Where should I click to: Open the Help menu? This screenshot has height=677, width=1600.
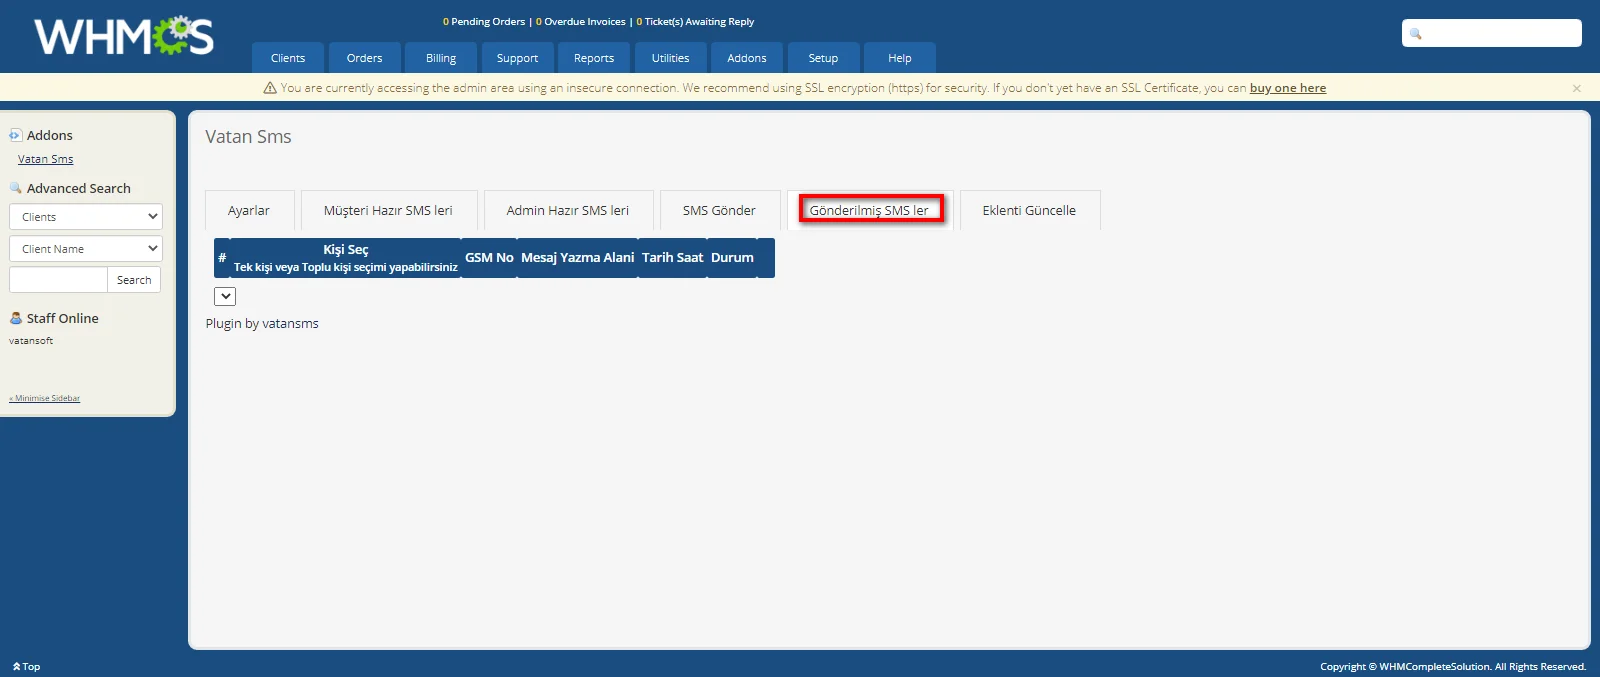[x=900, y=58]
